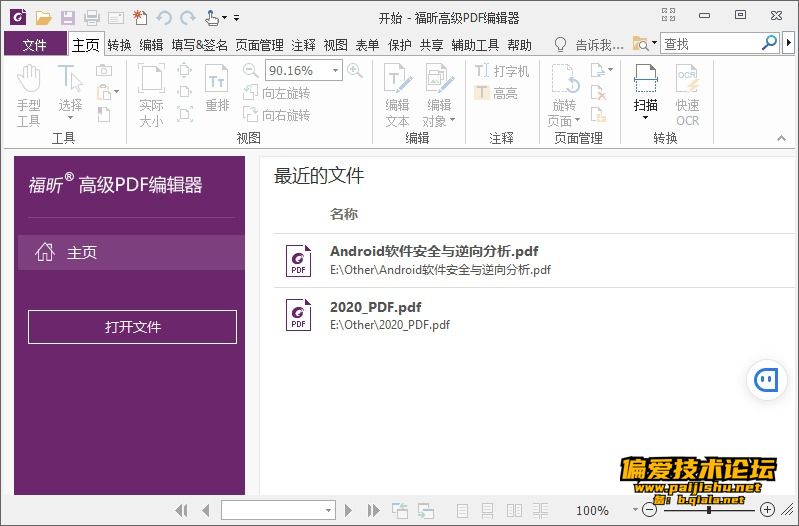799x526 pixels.
Task: Click the open folder icon in quick access toolbar
Action: pos(44,18)
